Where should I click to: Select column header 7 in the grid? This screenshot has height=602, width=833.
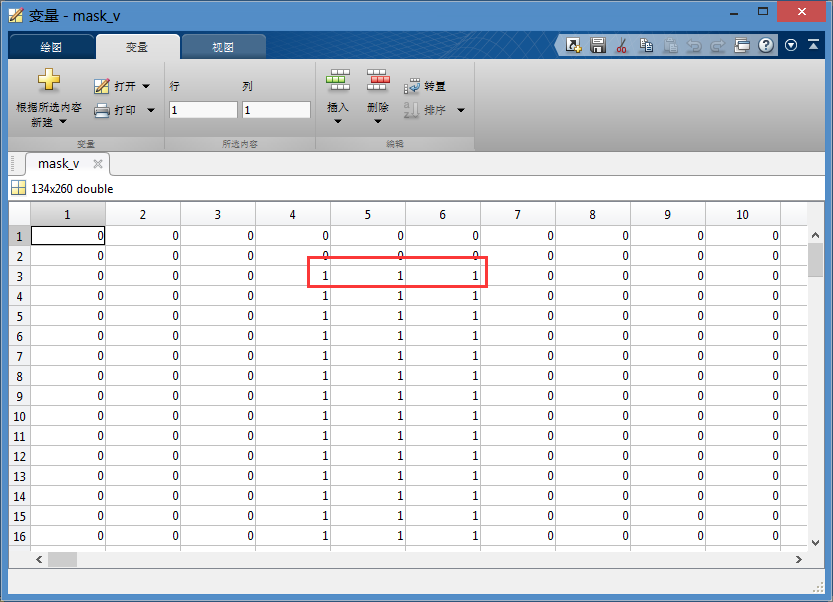point(517,215)
